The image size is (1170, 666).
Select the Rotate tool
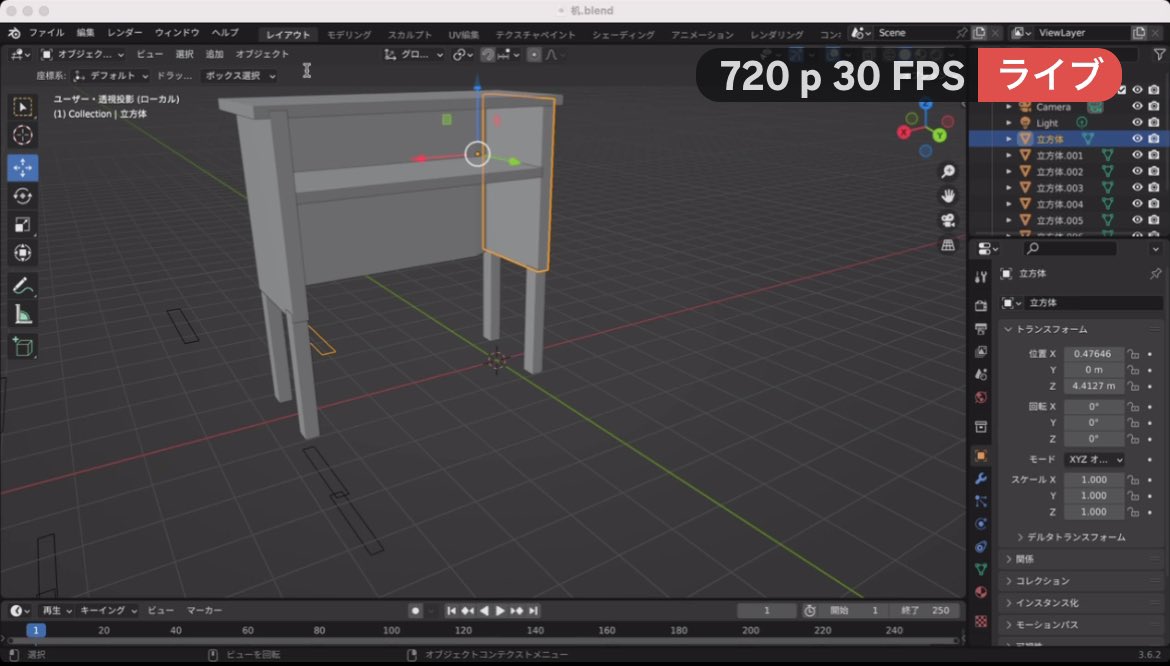22,196
